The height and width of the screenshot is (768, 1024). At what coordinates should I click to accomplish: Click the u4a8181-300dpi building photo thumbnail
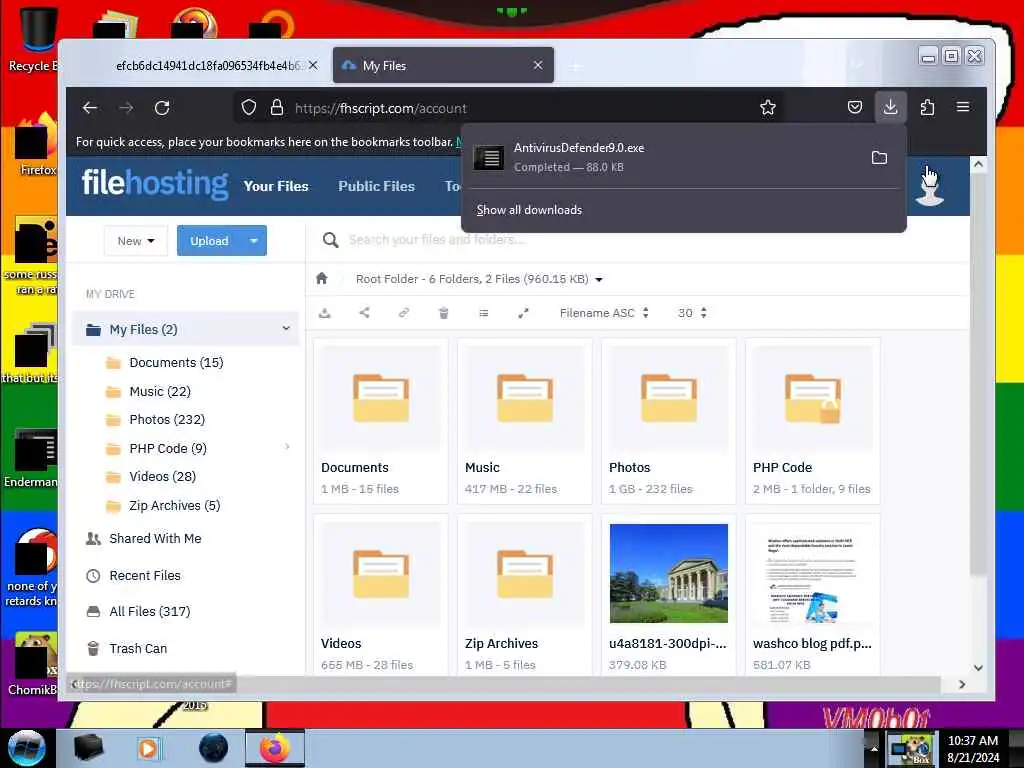pyautogui.click(x=669, y=573)
